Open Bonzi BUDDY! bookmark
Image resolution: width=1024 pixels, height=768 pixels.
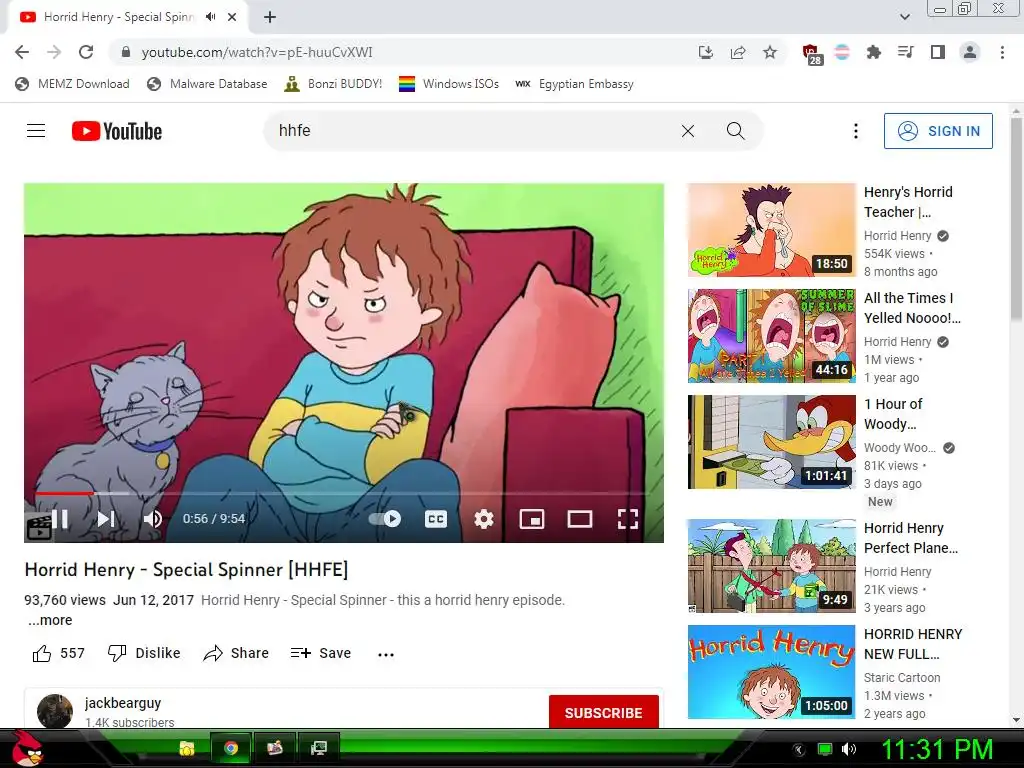pos(333,84)
